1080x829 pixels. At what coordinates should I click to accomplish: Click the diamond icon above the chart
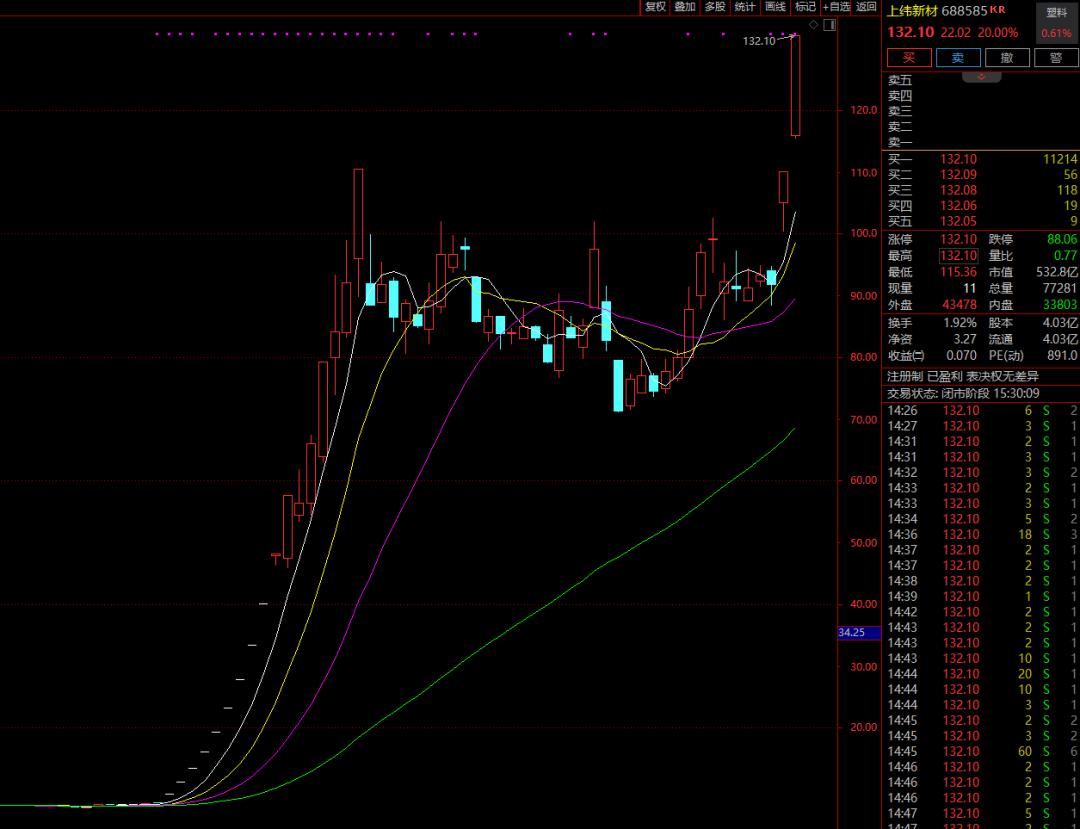[813, 25]
